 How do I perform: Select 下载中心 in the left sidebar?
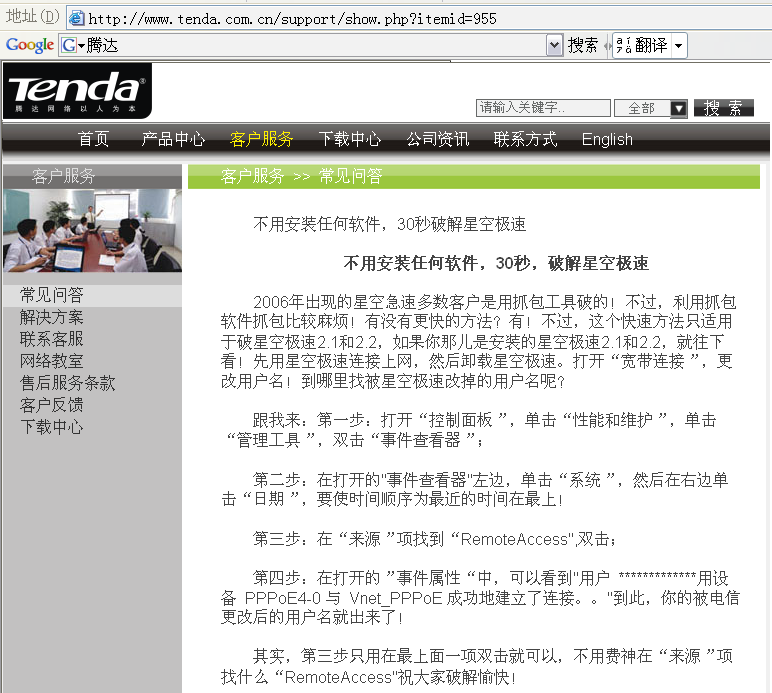[52, 426]
